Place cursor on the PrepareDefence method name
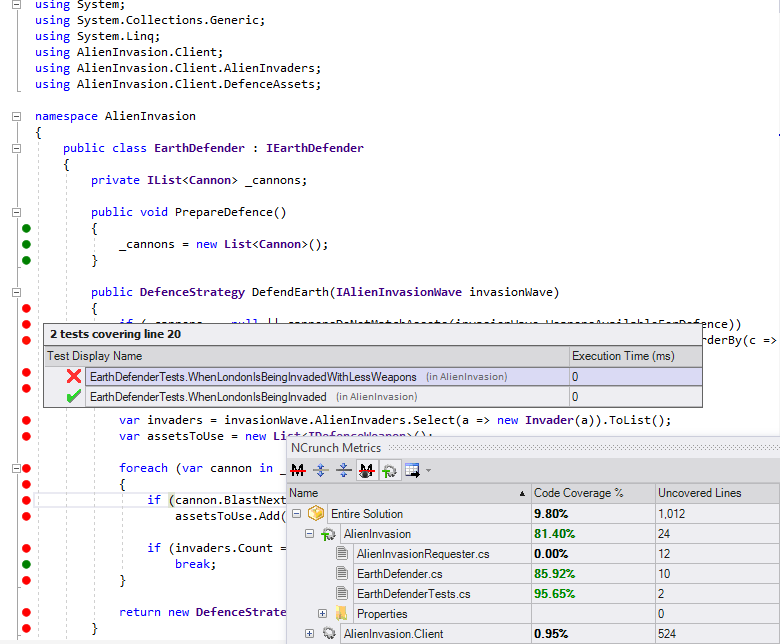 pos(223,212)
